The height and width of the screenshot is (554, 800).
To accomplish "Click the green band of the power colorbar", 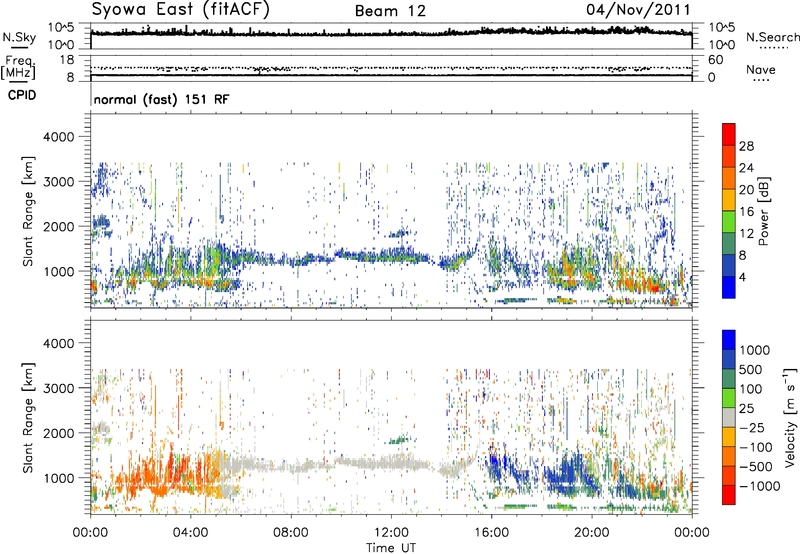I will 729,222.
